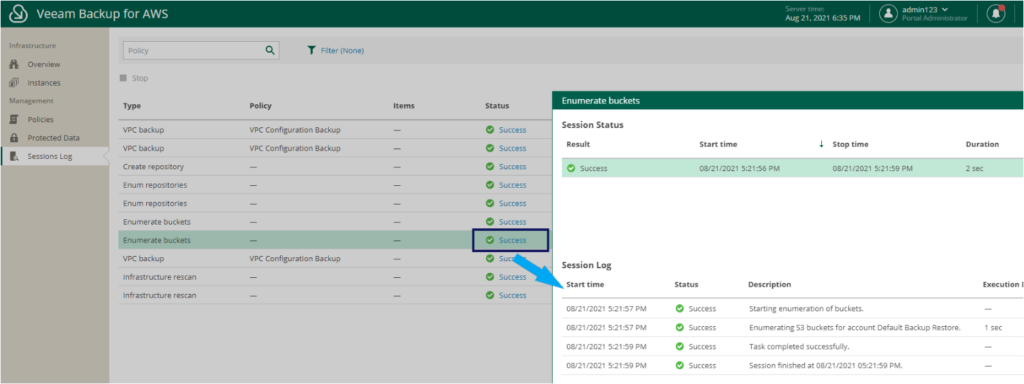This screenshot has height=384, width=1024.
Task: Select the highlighted Enumerate buckets row
Action: pyautogui.click(x=335, y=240)
